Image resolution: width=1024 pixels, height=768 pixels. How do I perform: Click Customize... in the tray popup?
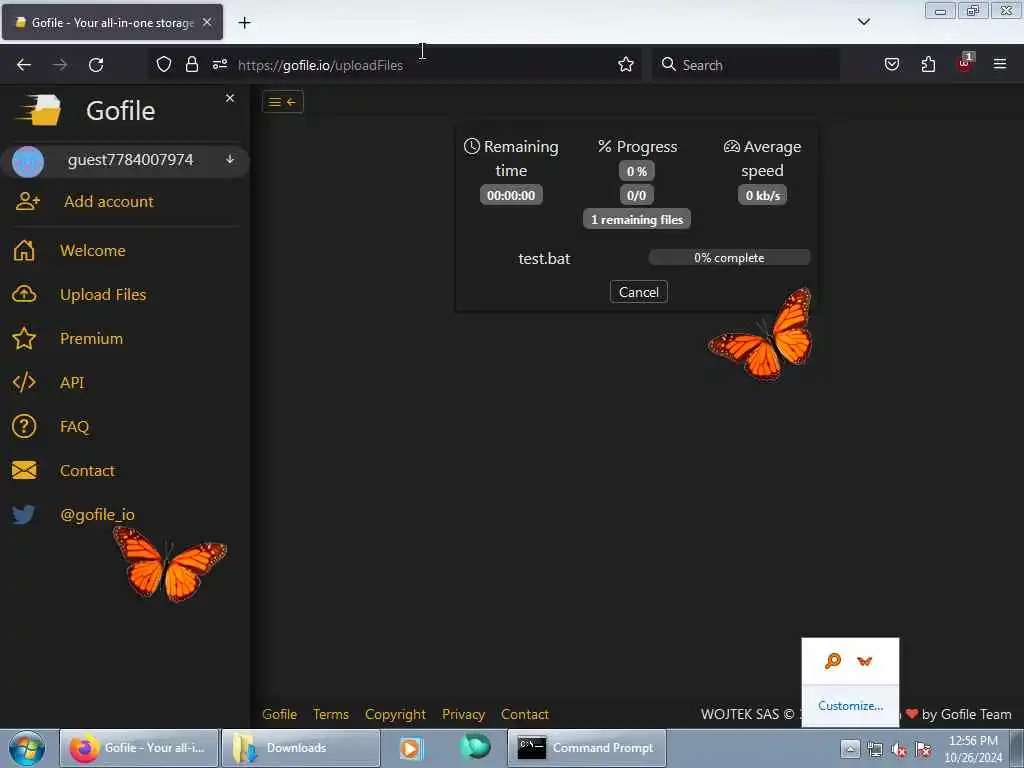(850, 706)
